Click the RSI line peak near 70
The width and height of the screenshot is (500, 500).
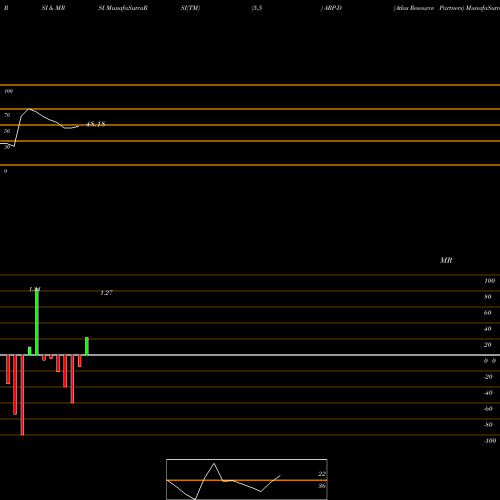(29, 109)
